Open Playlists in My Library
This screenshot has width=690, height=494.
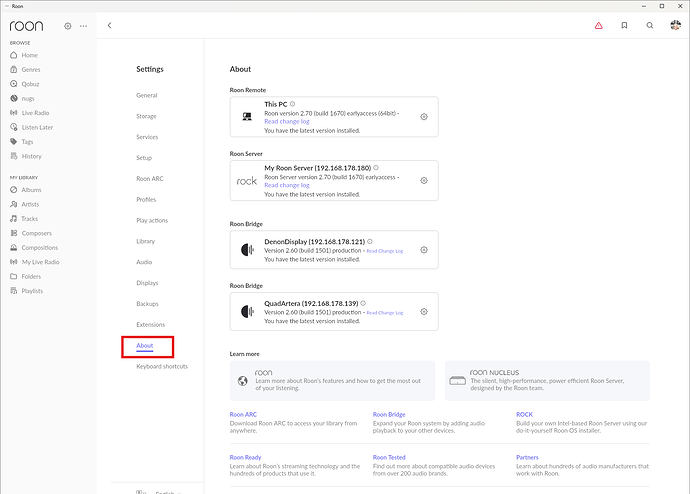(x=27, y=291)
